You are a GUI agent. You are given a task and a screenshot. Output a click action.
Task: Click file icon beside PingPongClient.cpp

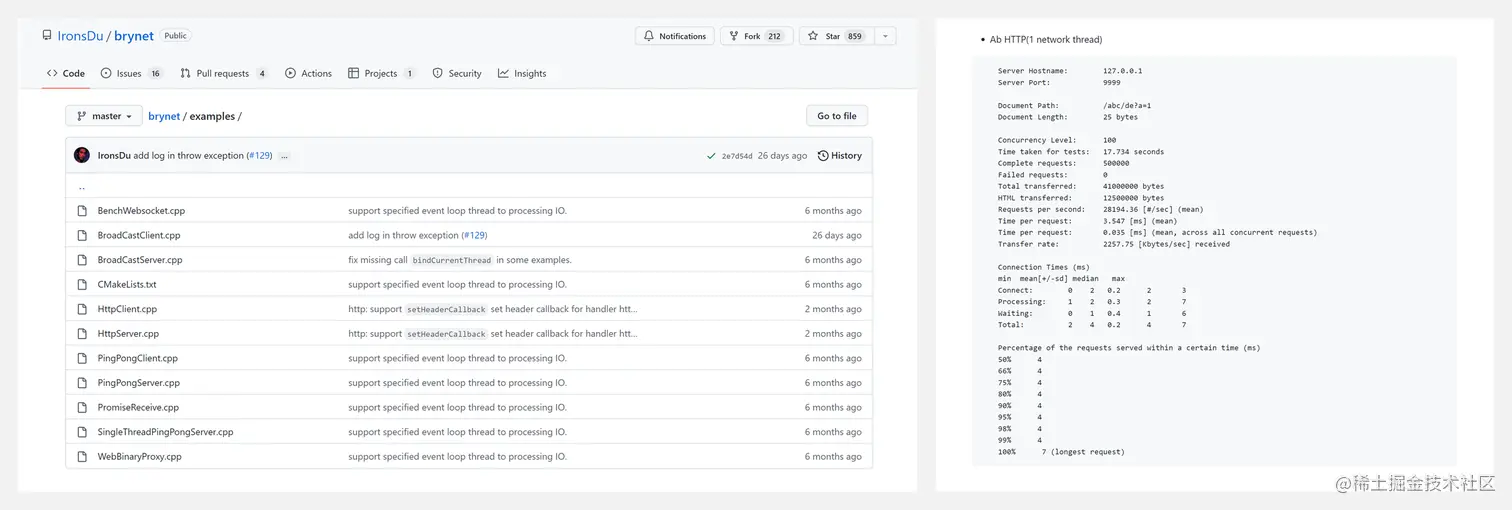83,358
